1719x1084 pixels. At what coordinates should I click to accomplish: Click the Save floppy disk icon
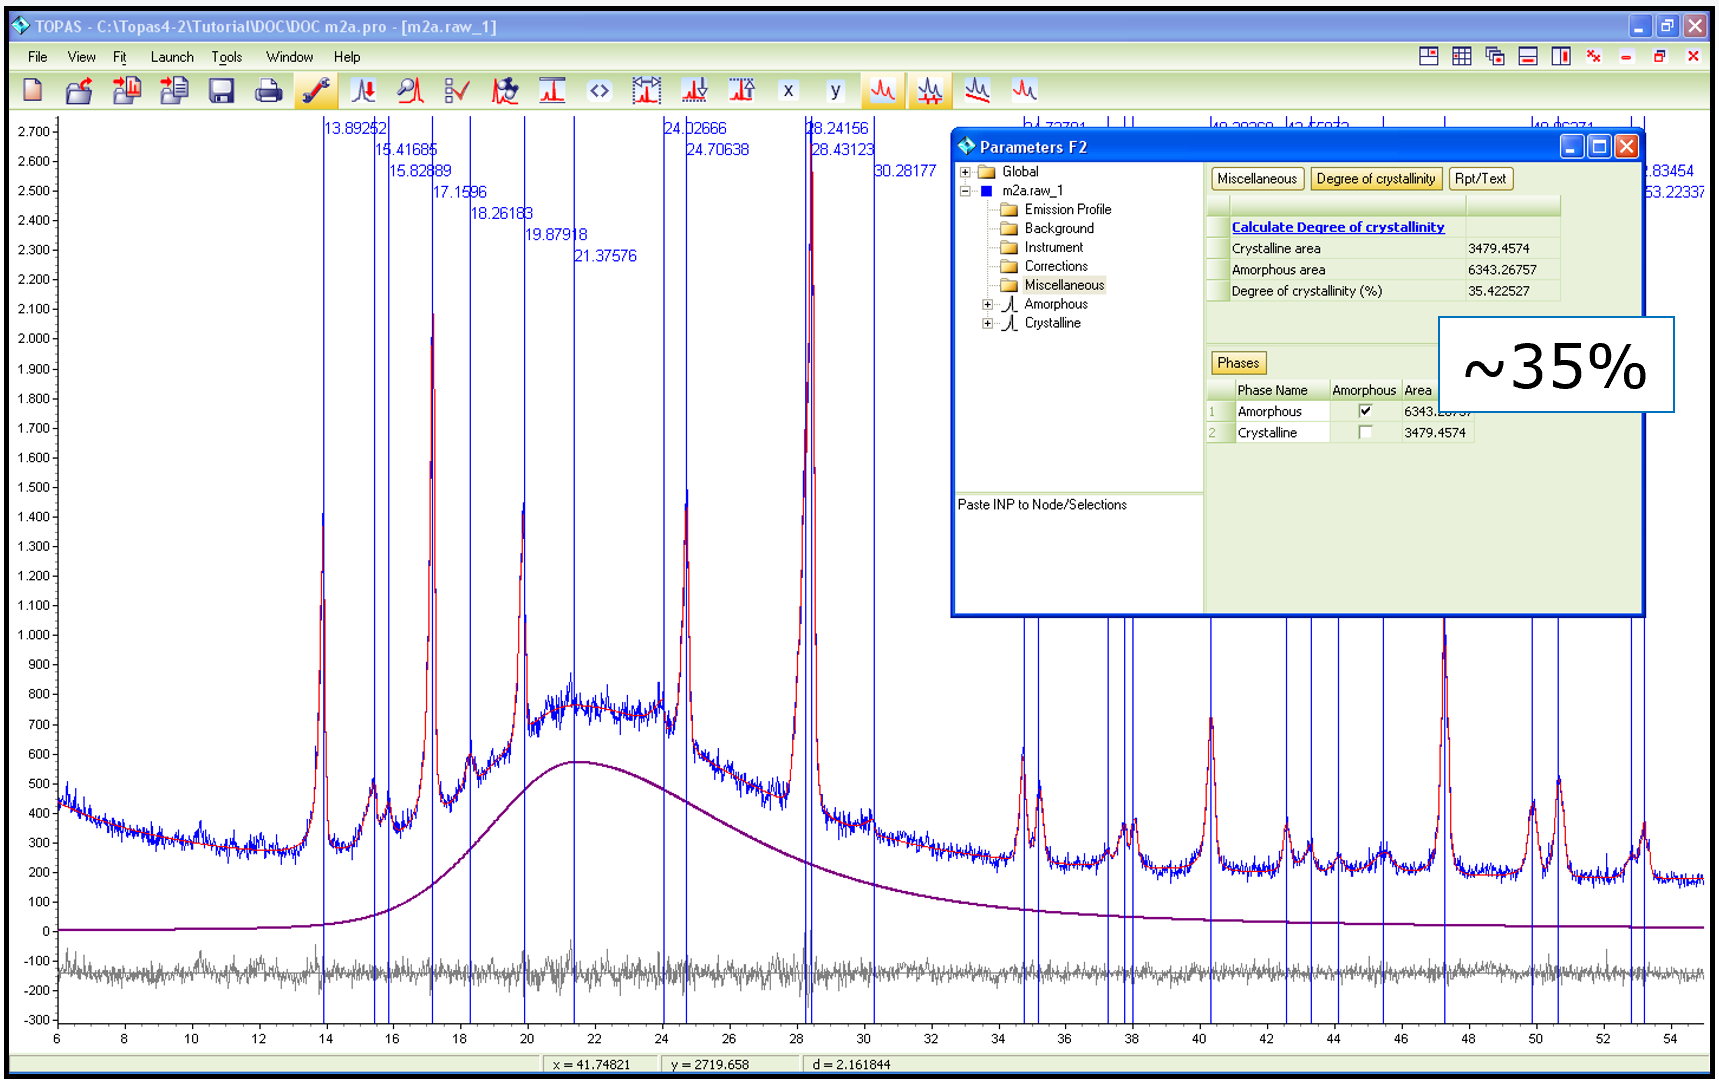pos(221,91)
